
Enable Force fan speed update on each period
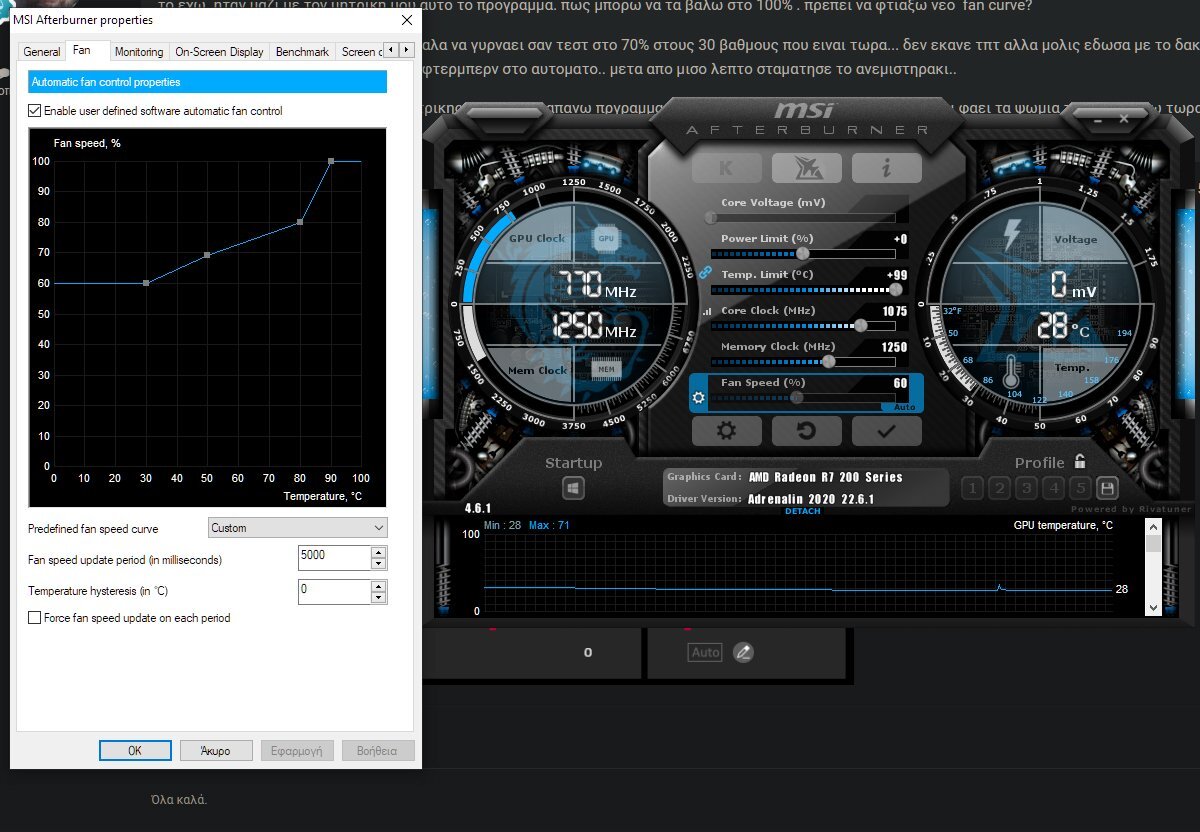click(x=35, y=618)
